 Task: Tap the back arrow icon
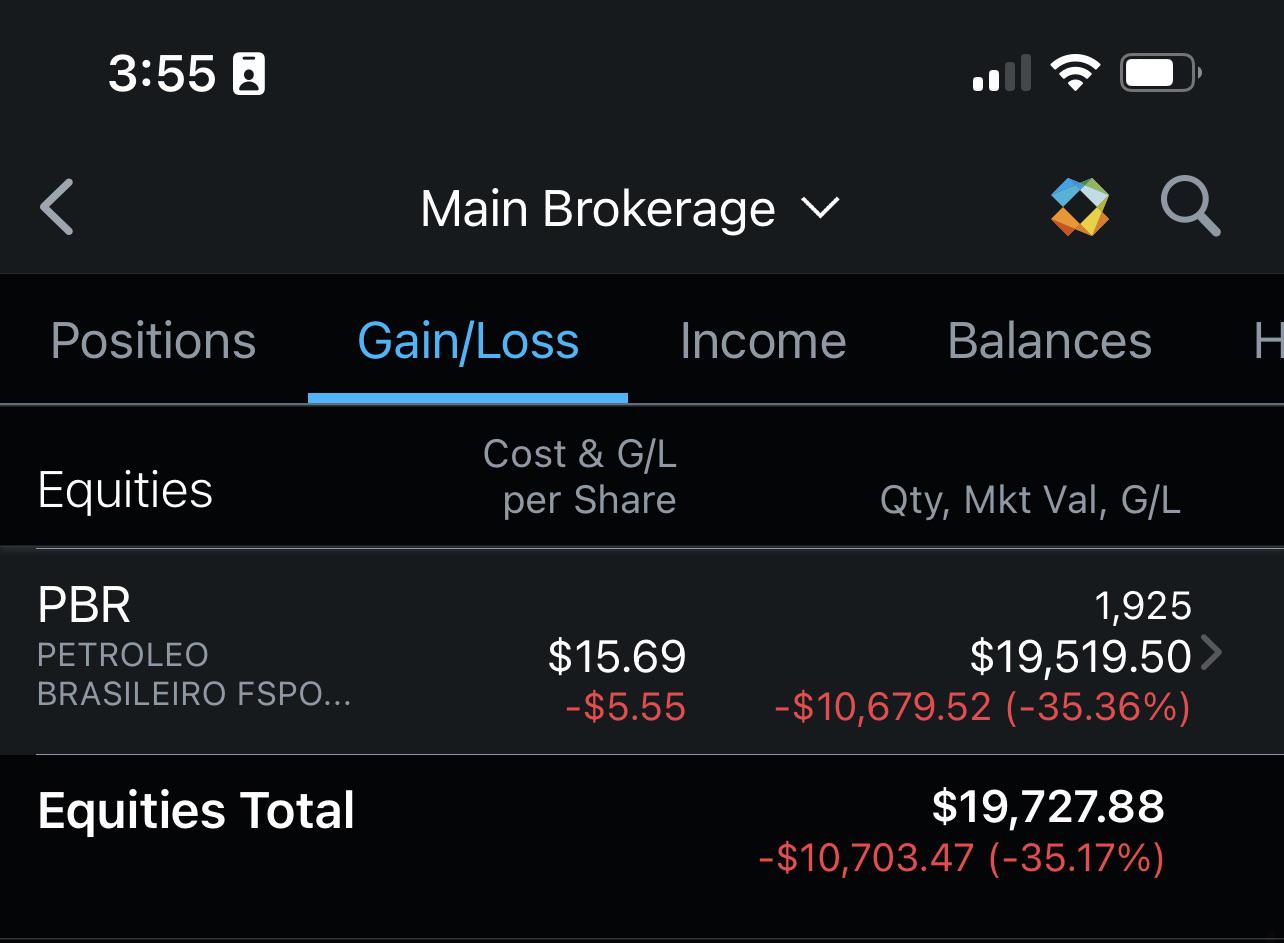(57, 207)
